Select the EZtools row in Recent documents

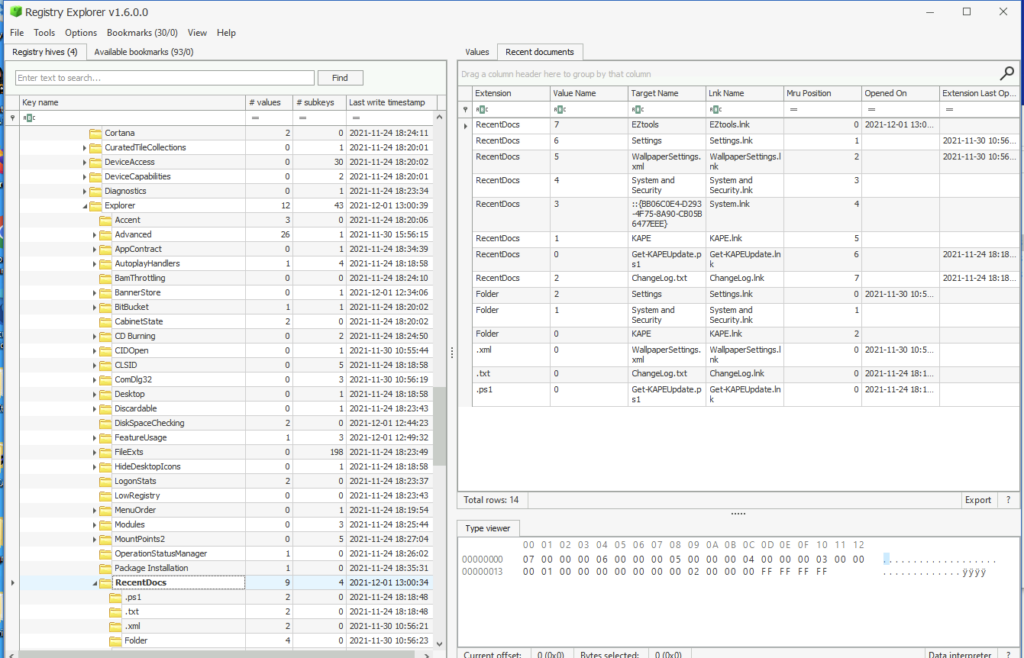click(x=744, y=125)
